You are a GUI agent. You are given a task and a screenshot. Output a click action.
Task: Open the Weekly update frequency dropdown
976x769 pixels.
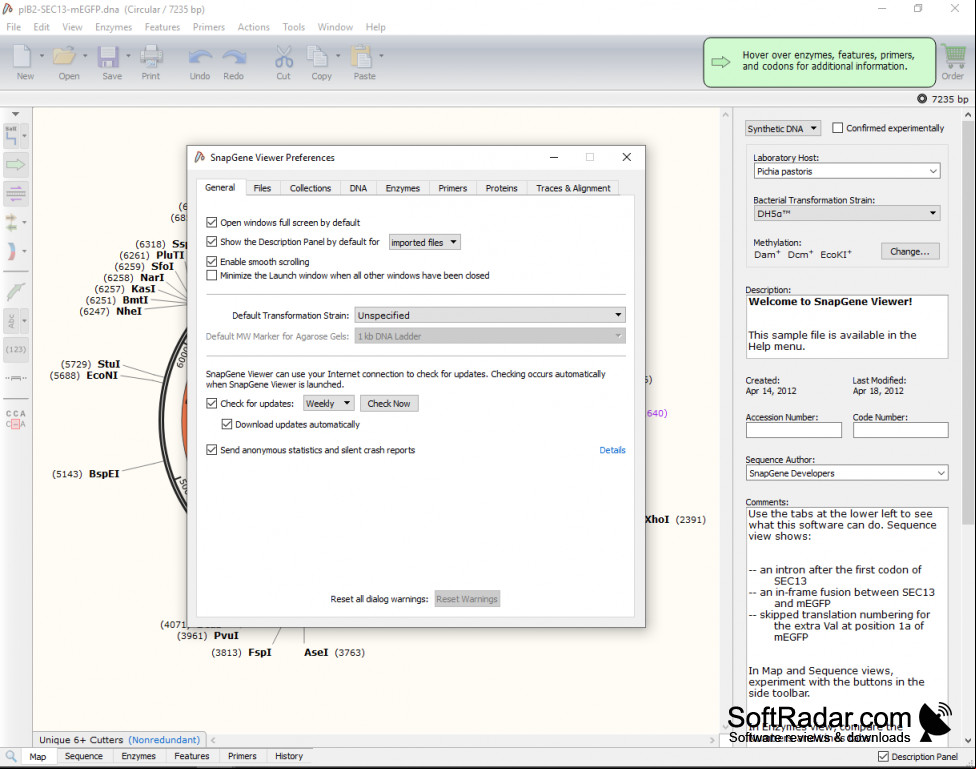(329, 403)
